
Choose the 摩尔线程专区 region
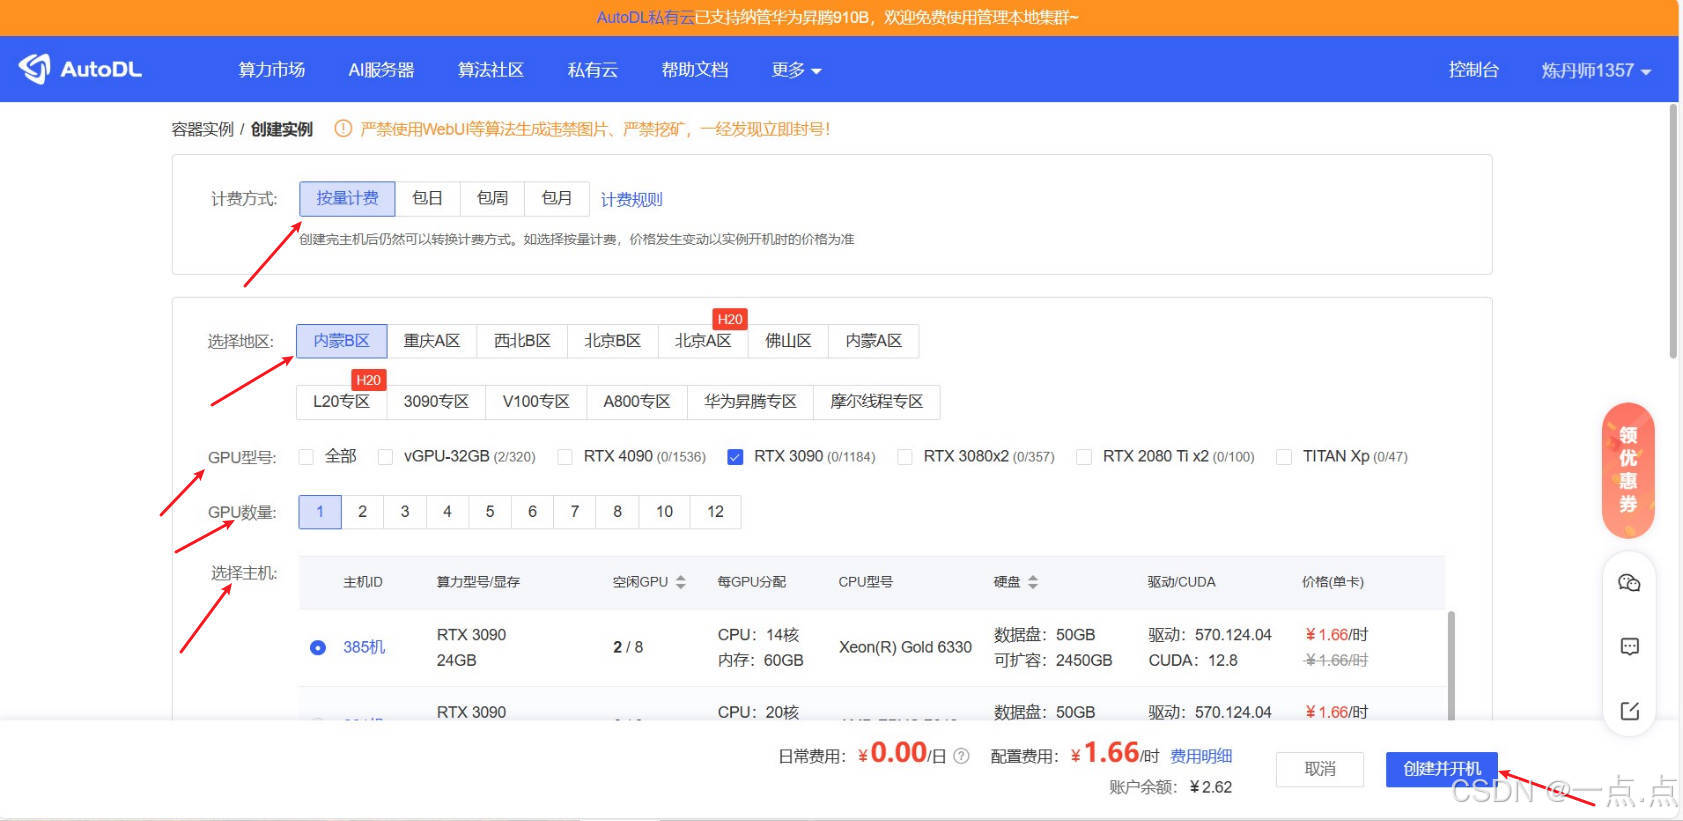coord(877,402)
